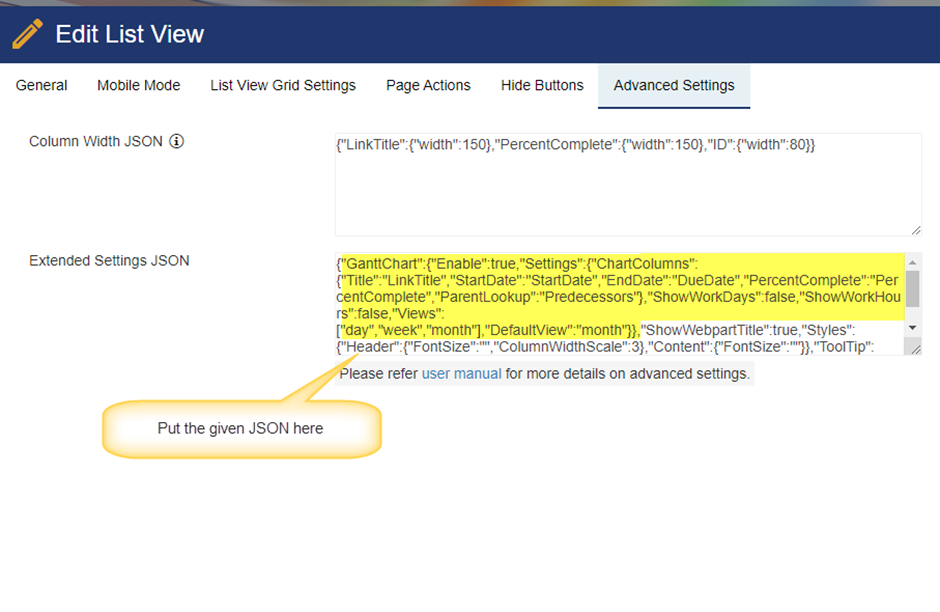The height and width of the screenshot is (612, 940).
Task: Click the info icon beside Column Width JSON
Action: [177, 142]
